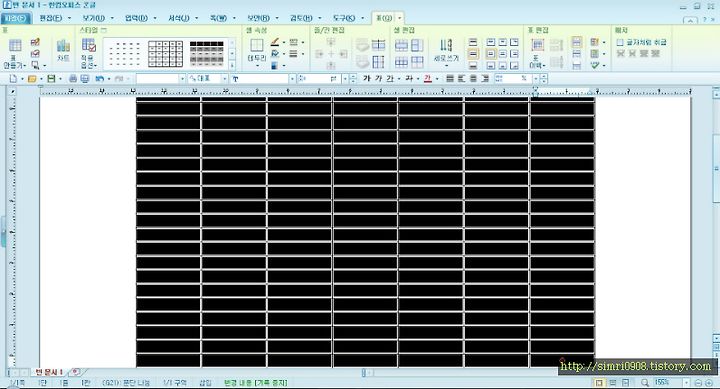Image resolution: width=720 pixels, height=389 pixels.
Task: Click the undo arrow icon
Action: [99, 79]
